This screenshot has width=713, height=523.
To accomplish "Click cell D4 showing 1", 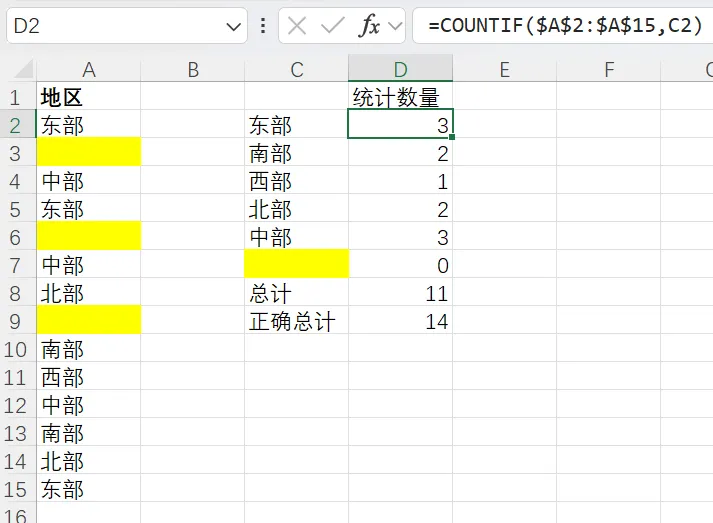I will point(401,181).
